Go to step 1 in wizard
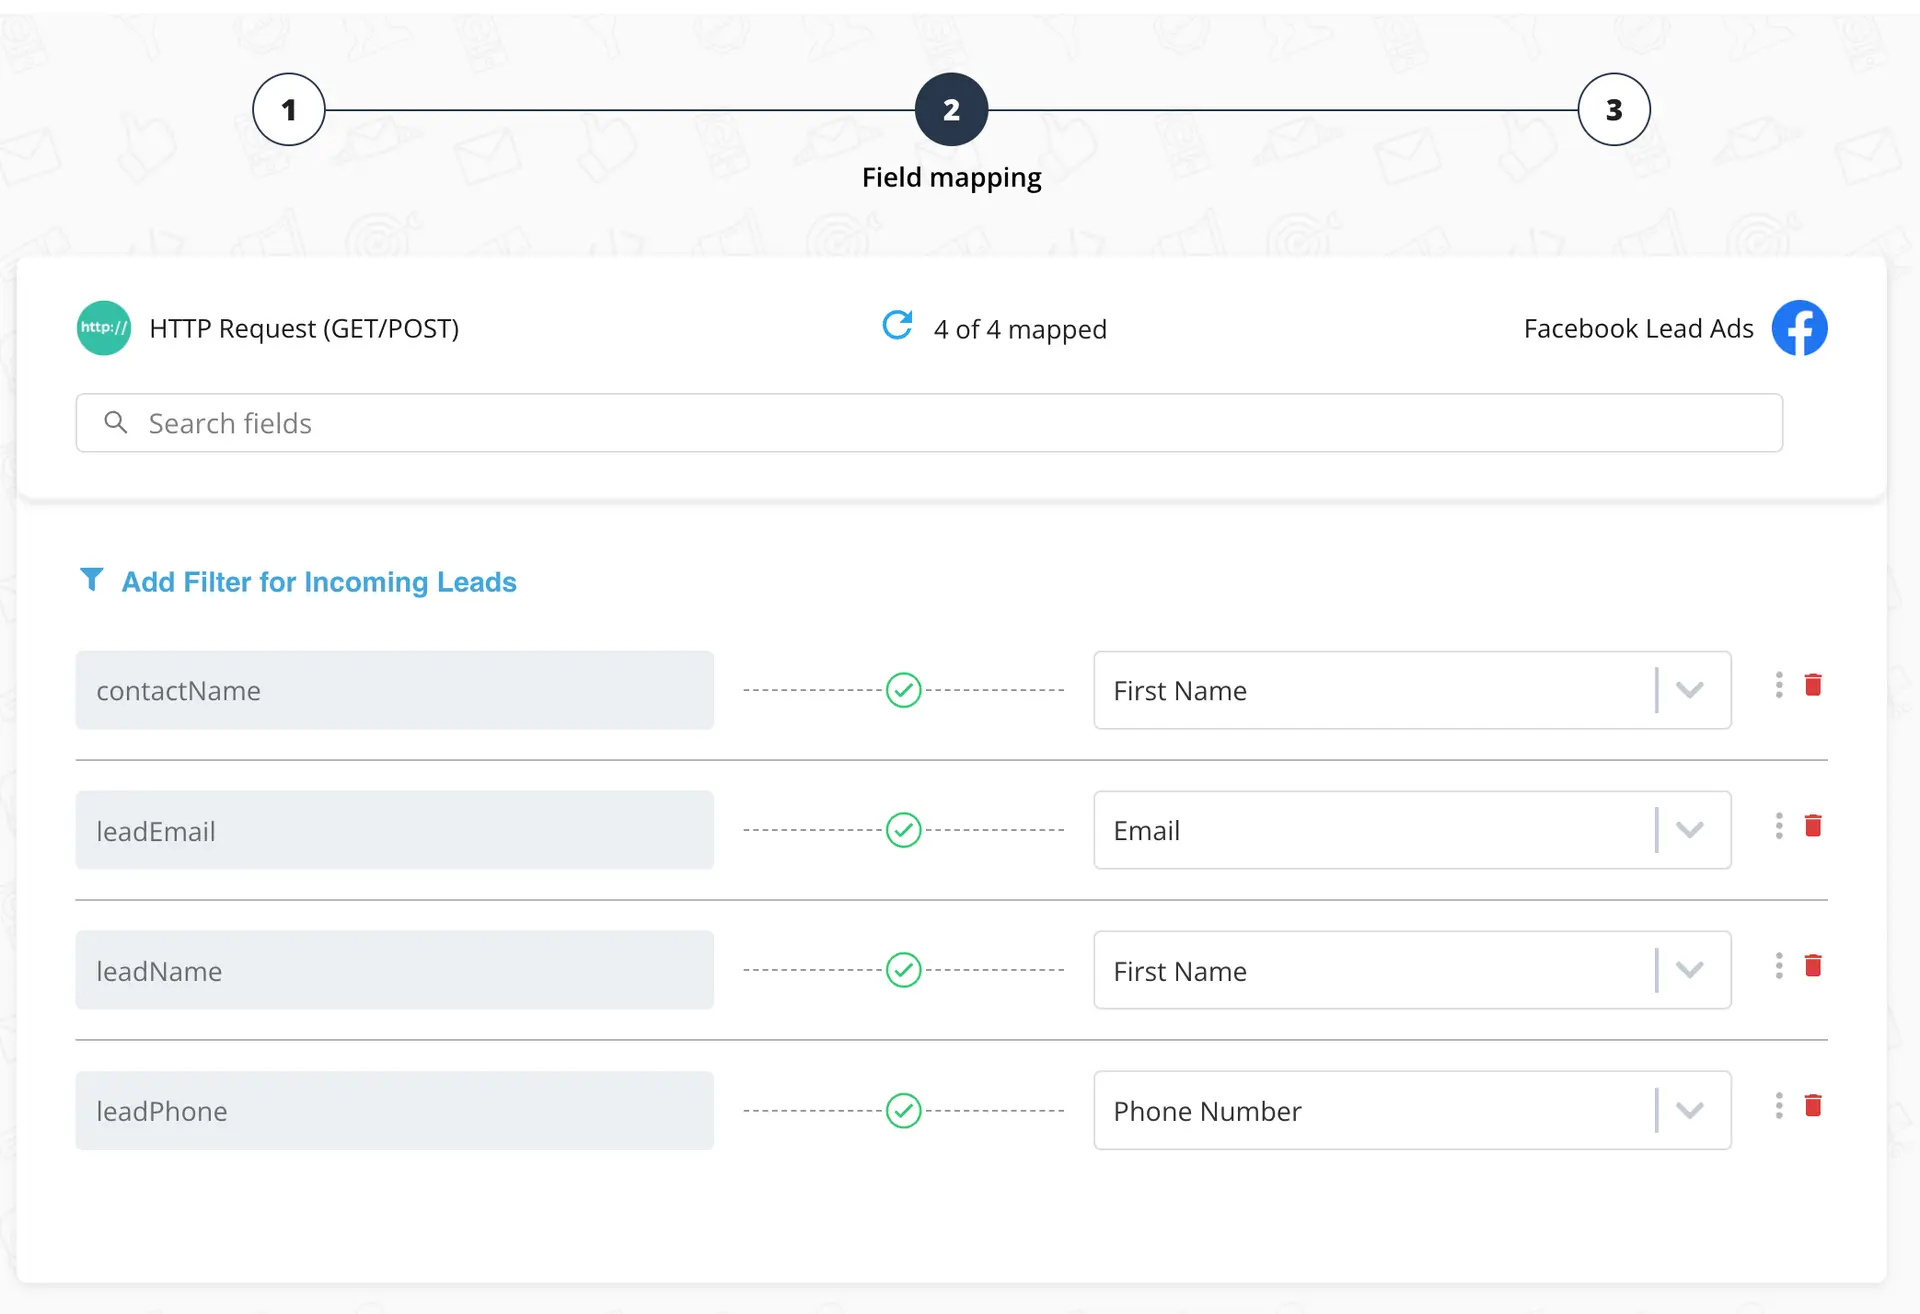Viewport: 1920px width, 1314px height. coord(289,110)
